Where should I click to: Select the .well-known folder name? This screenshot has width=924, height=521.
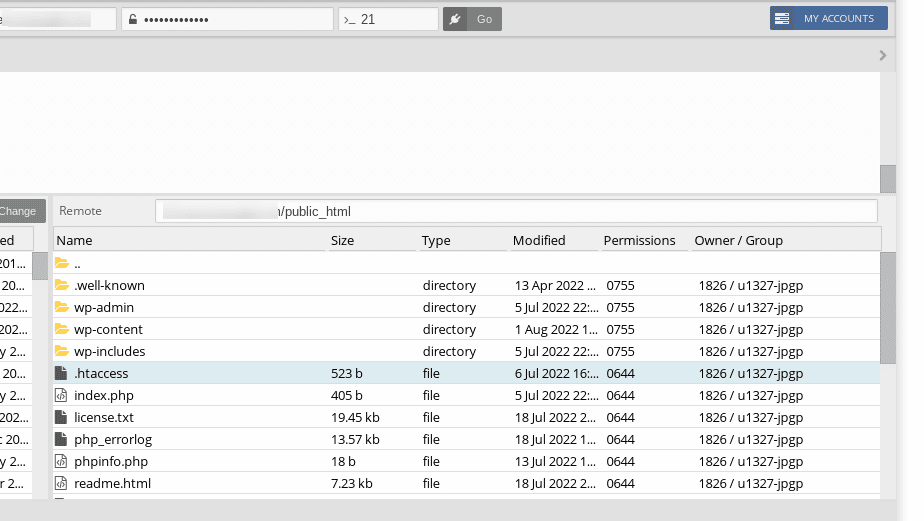click(109, 285)
